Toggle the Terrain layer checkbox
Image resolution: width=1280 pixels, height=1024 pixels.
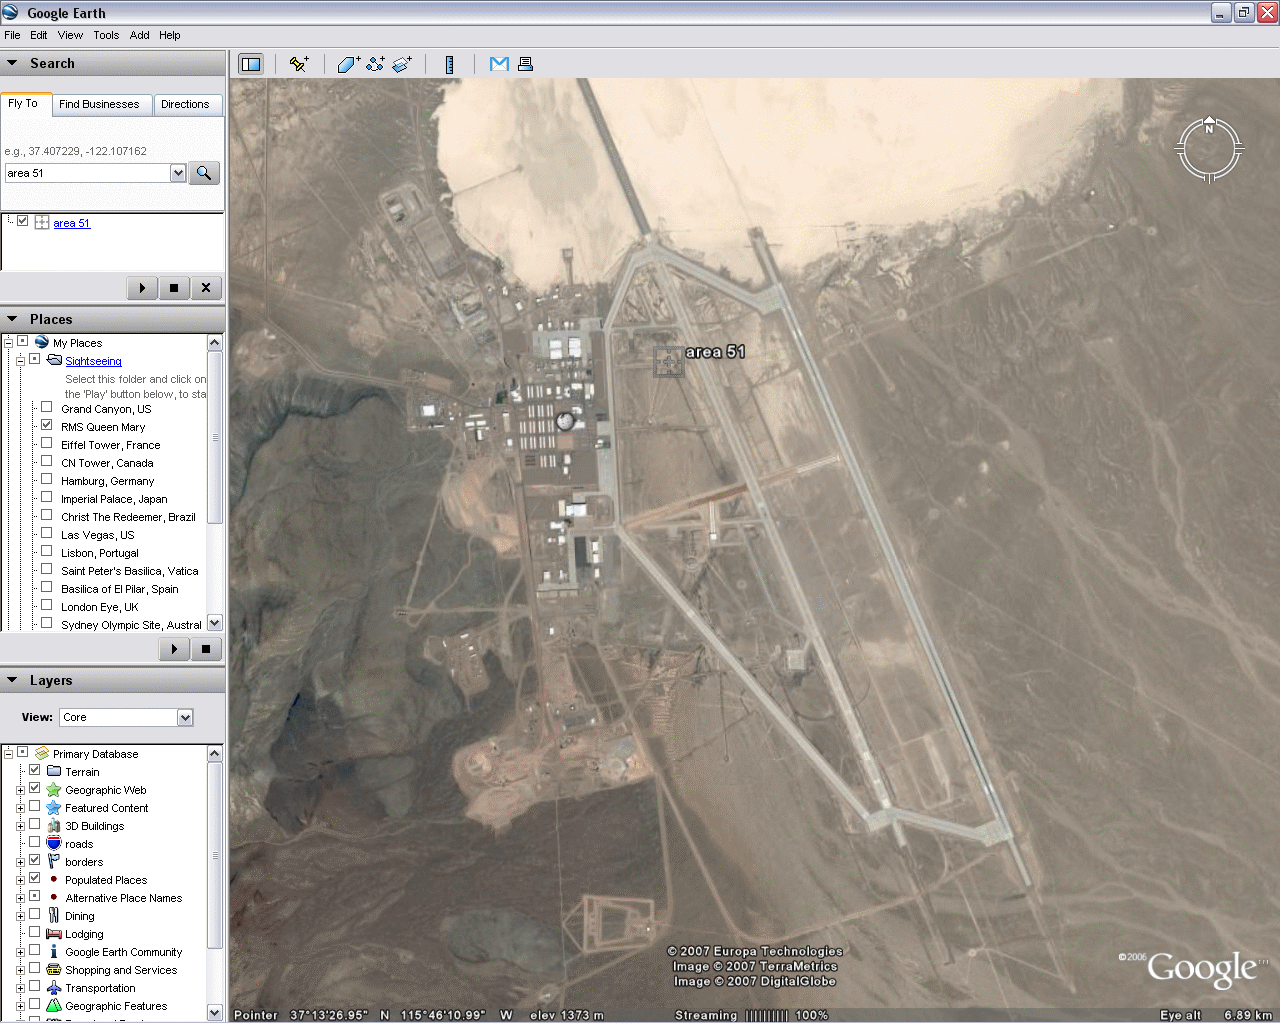pos(35,771)
